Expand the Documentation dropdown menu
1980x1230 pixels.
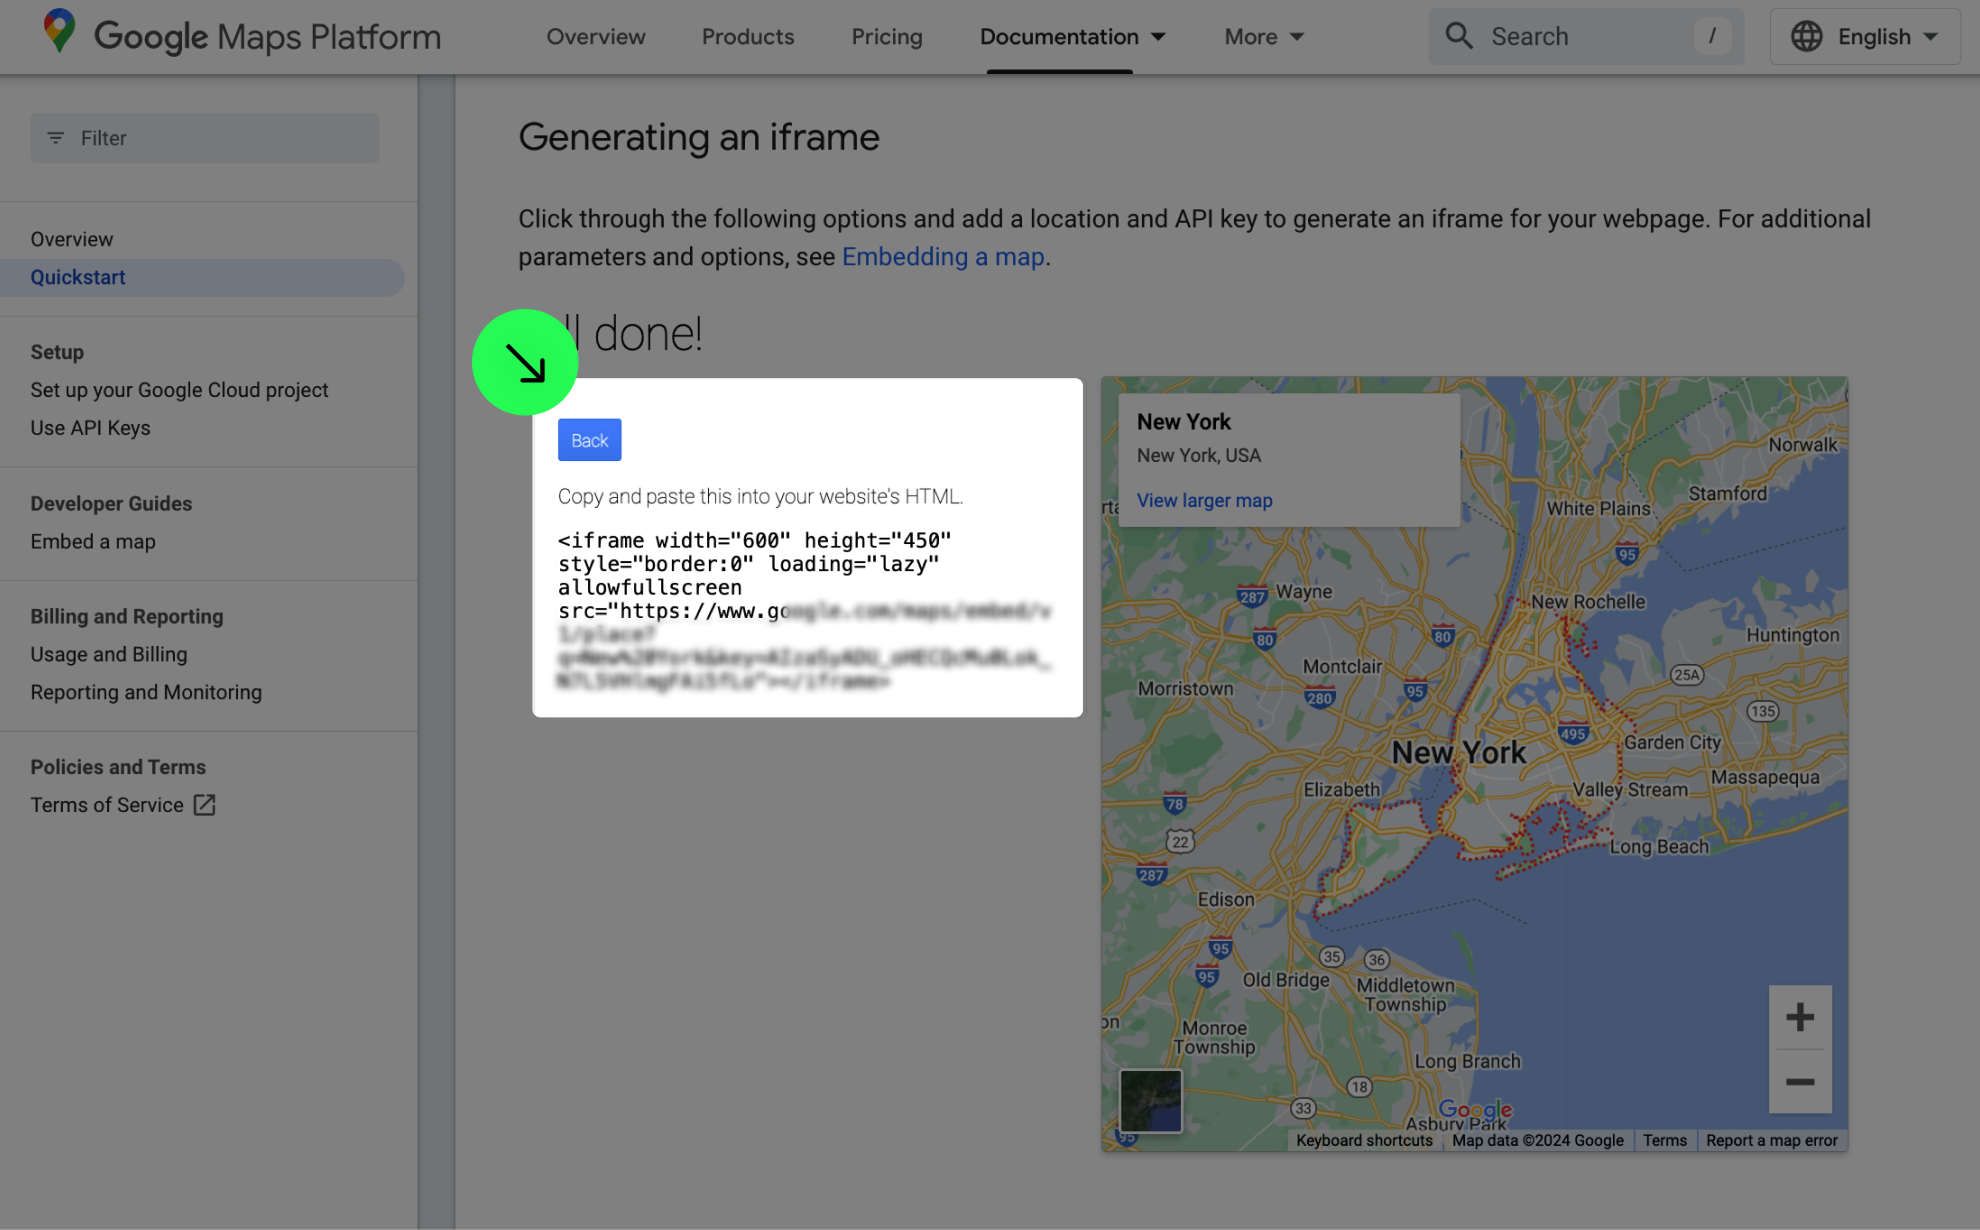point(1073,37)
